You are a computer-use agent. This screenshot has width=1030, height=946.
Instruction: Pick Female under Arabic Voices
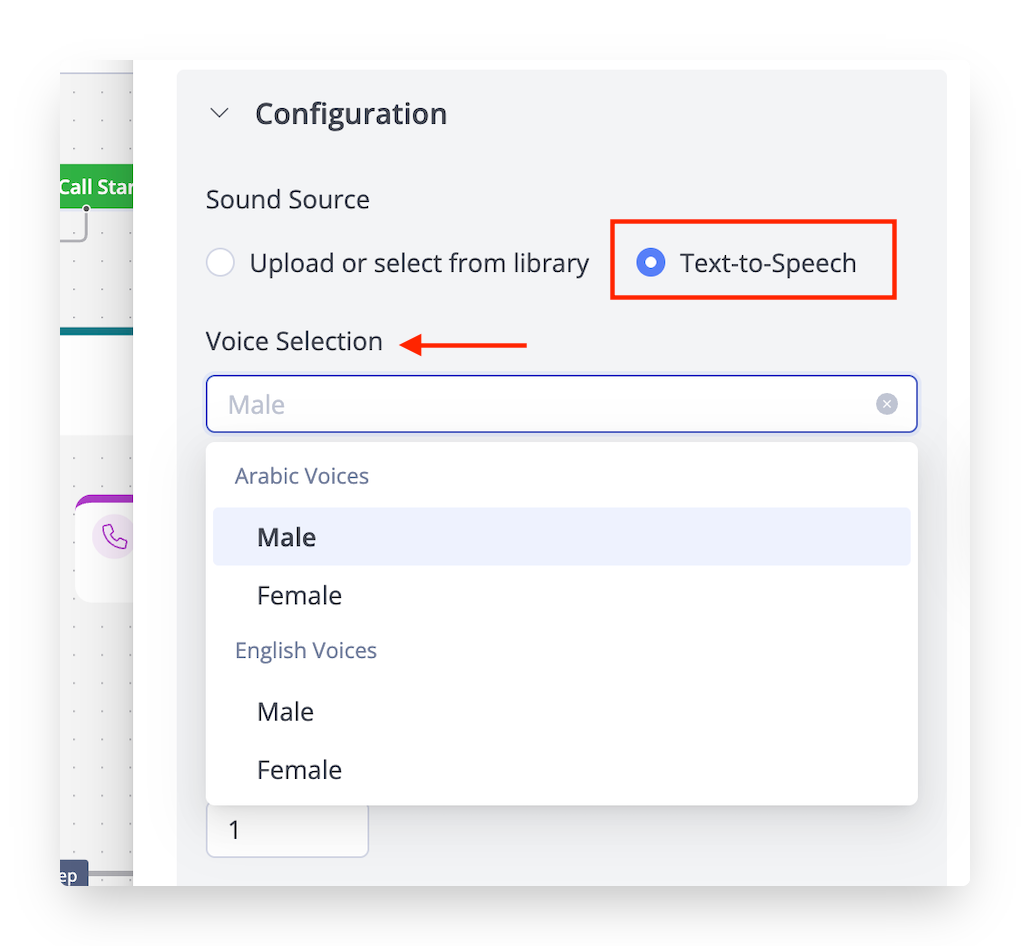[299, 595]
